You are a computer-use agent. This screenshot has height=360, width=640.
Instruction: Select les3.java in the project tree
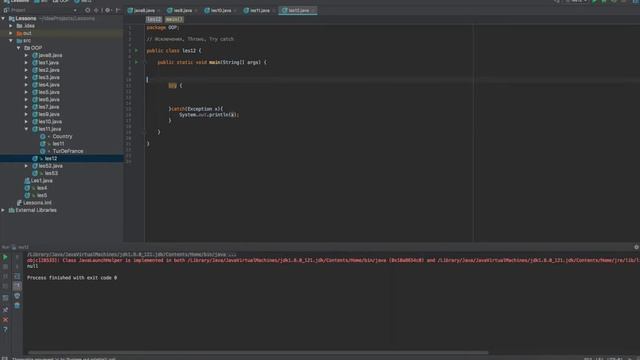click(x=49, y=77)
